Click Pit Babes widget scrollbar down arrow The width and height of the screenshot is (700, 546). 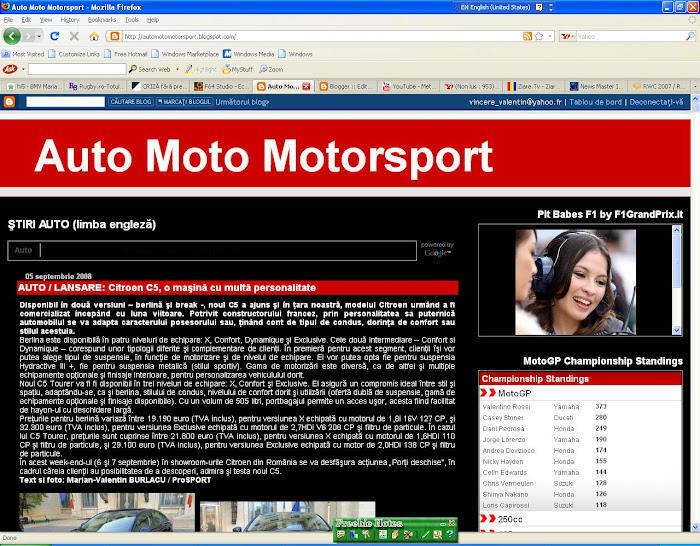tap(677, 330)
